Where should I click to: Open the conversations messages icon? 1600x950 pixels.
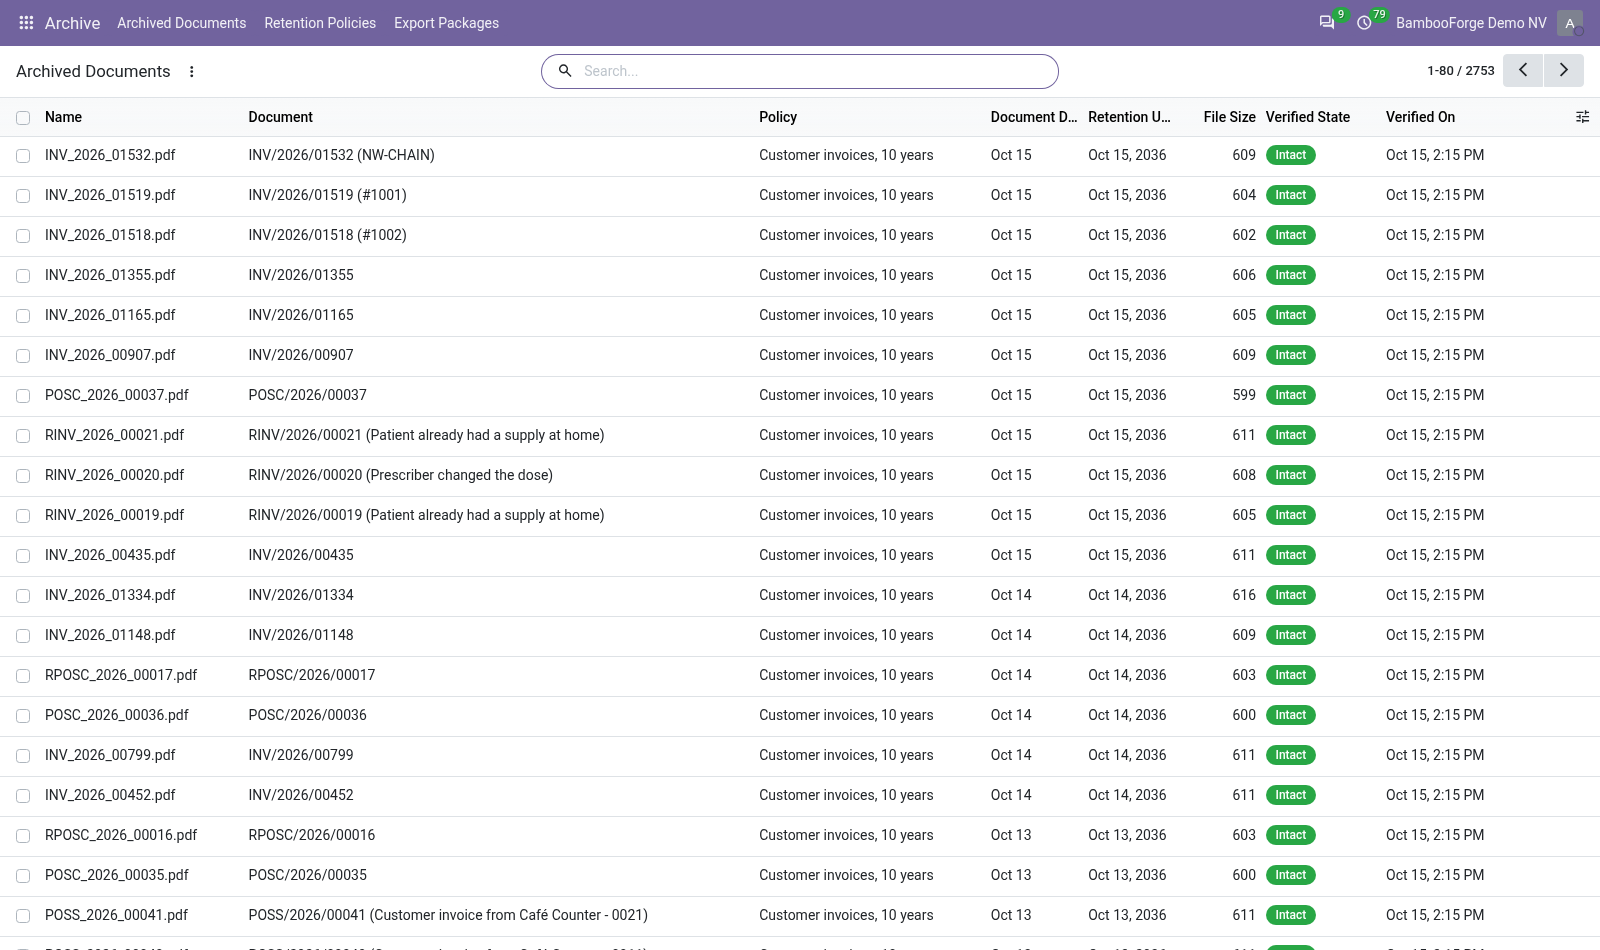1327,22
